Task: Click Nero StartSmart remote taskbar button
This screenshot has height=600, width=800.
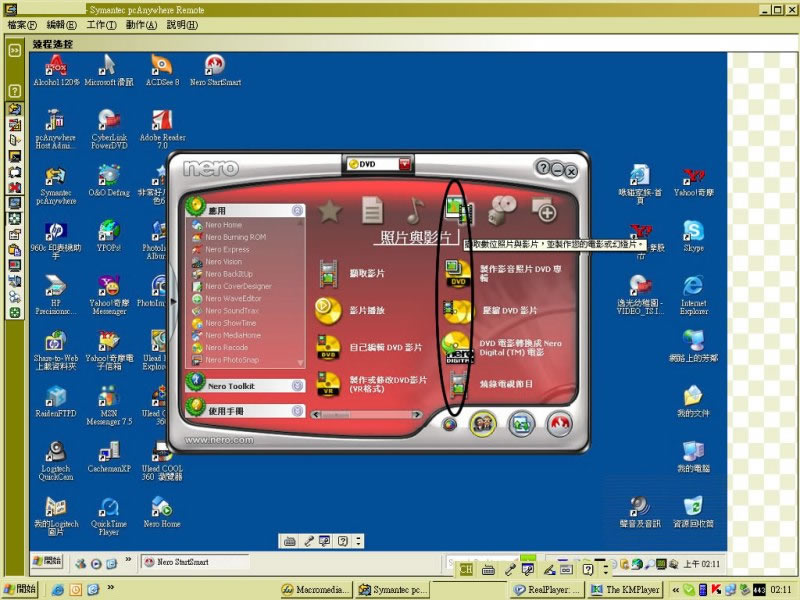Action: [x=194, y=562]
